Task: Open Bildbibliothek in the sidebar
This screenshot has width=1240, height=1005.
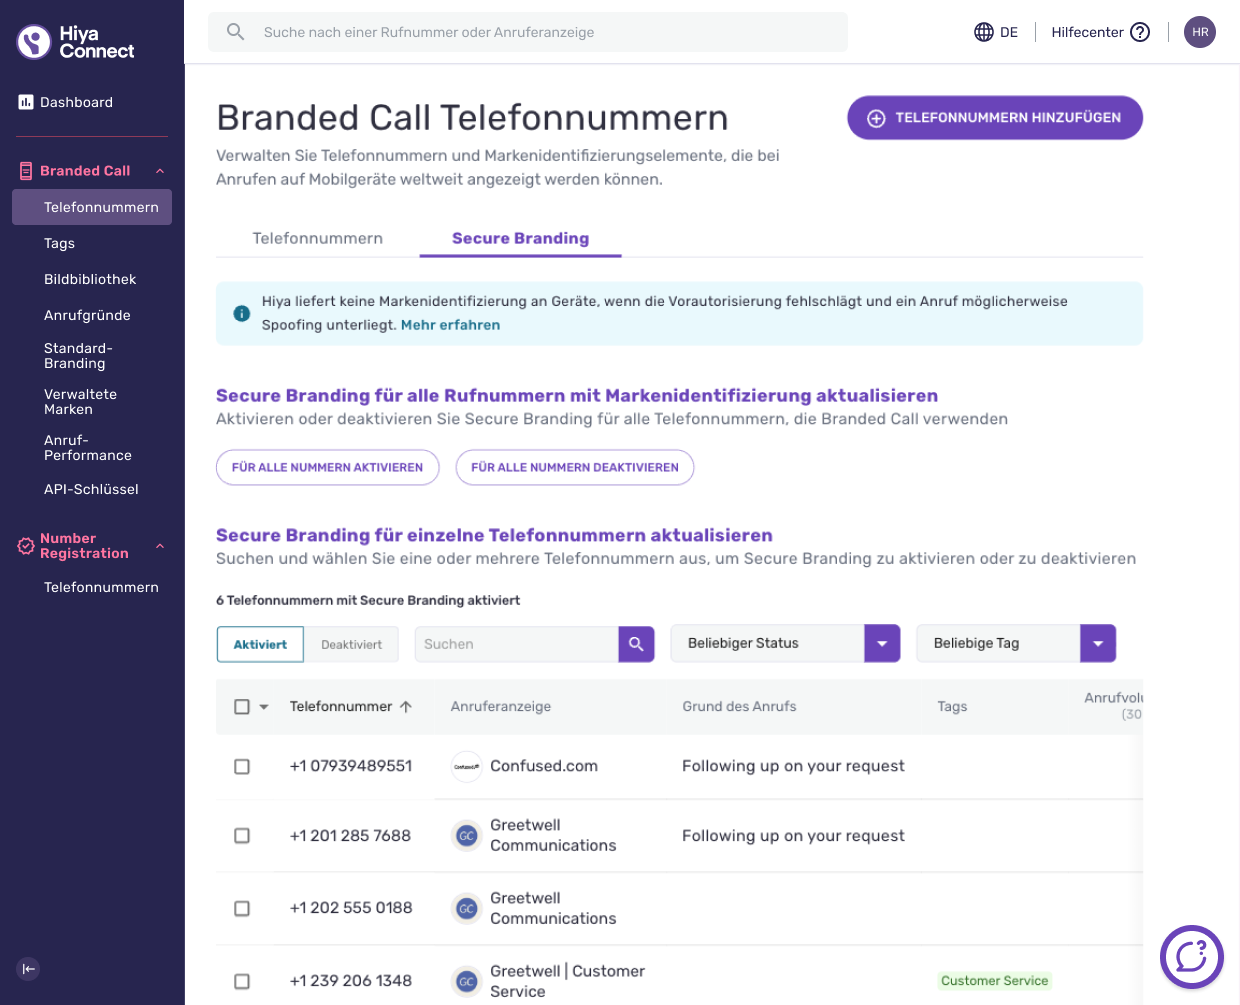Action: tap(90, 279)
